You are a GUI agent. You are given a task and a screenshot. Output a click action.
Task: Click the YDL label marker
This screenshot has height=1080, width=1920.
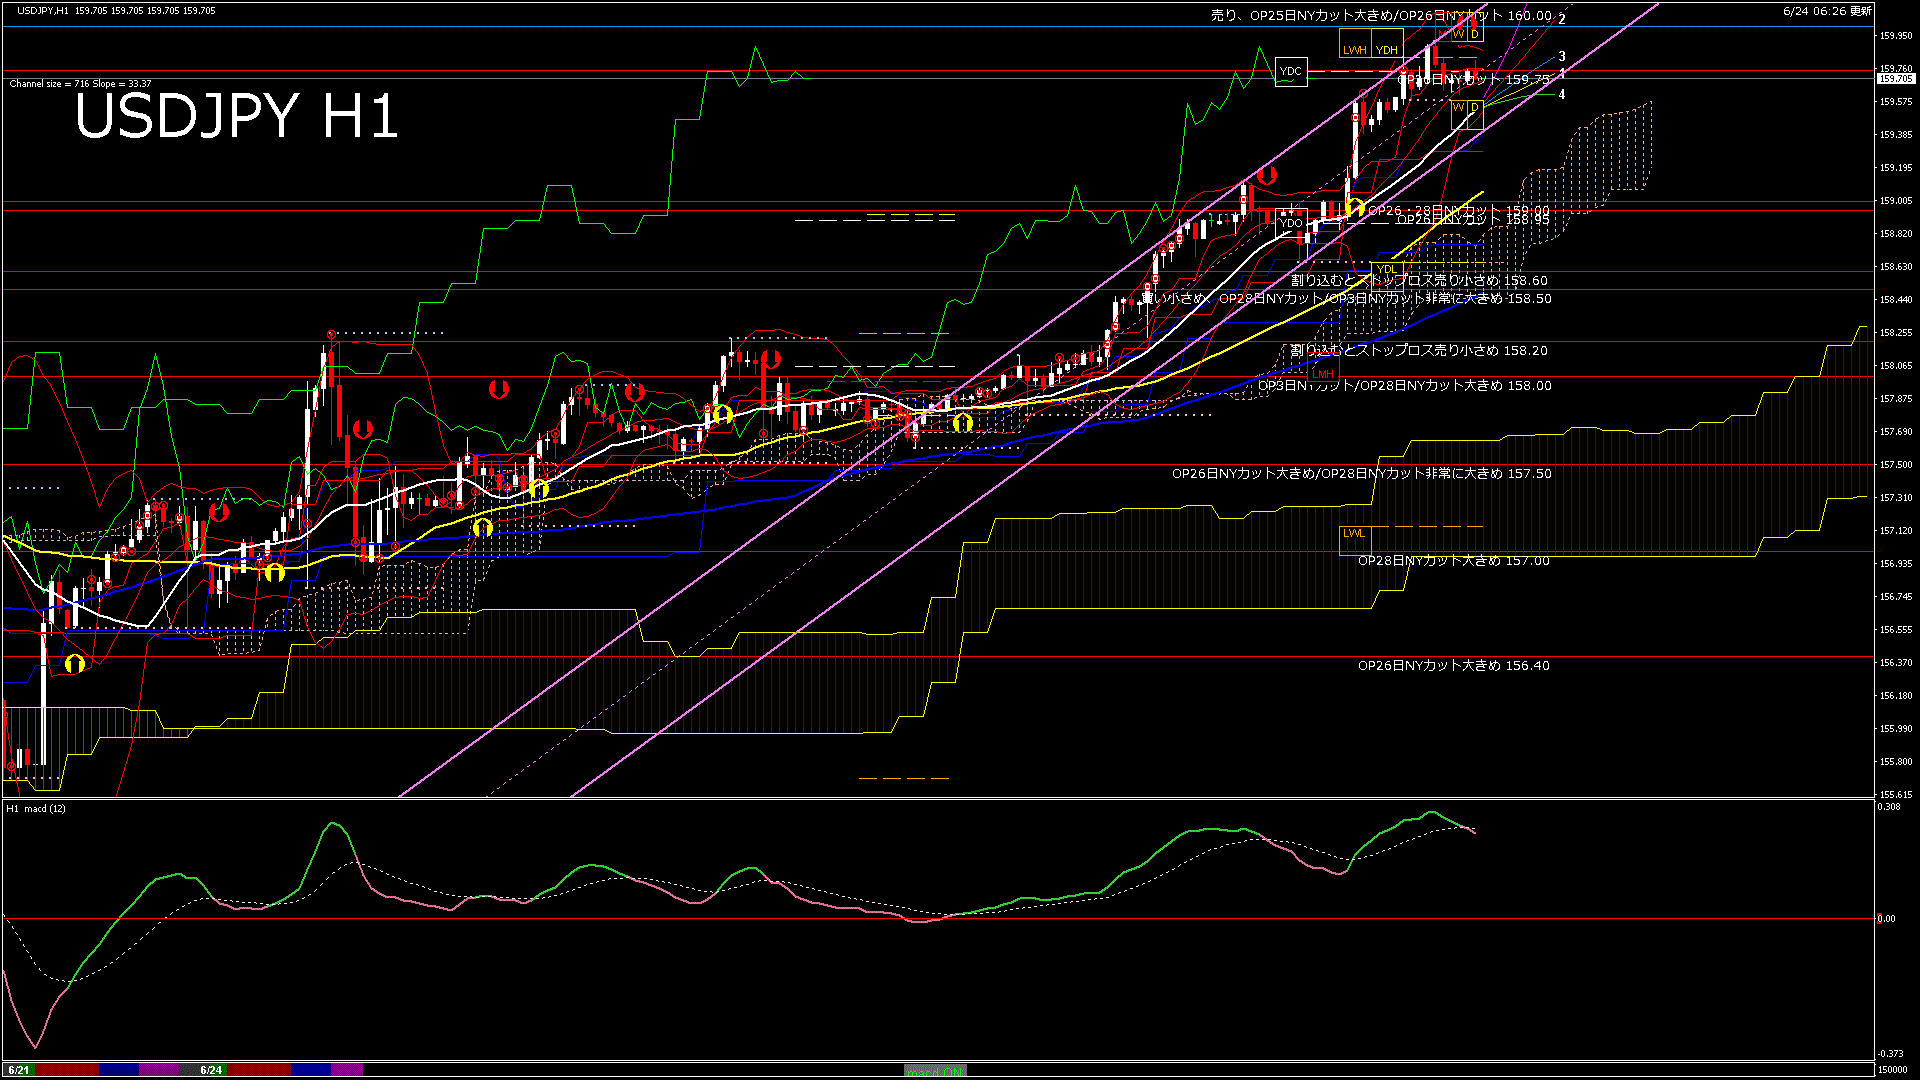click(x=1386, y=269)
